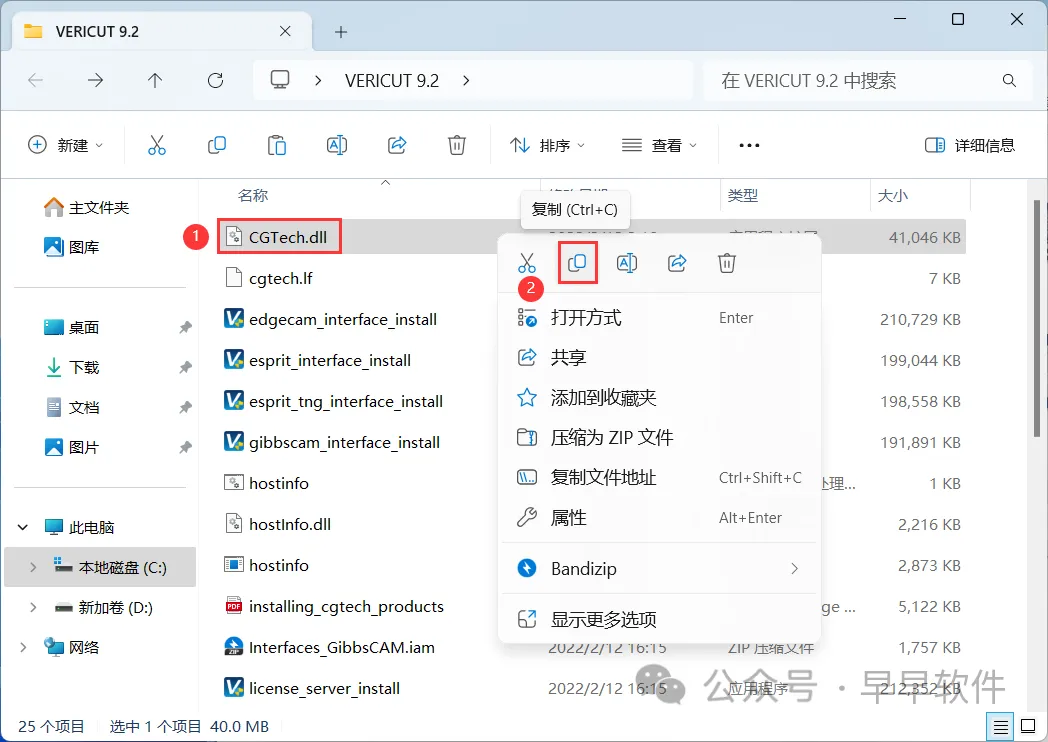Sort by the 类型 column header
This screenshot has width=1048, height=742.
click(743, 196)
